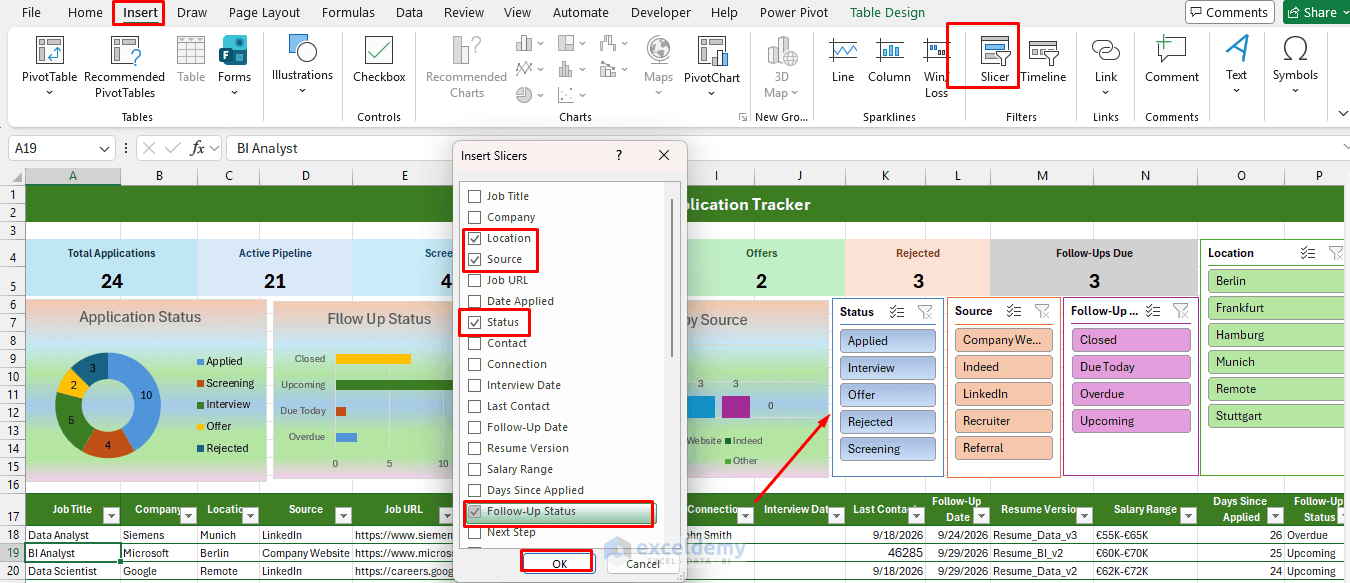Clear filter on Source slicer
The image size is (1350, 583).
click(1042, 311)
